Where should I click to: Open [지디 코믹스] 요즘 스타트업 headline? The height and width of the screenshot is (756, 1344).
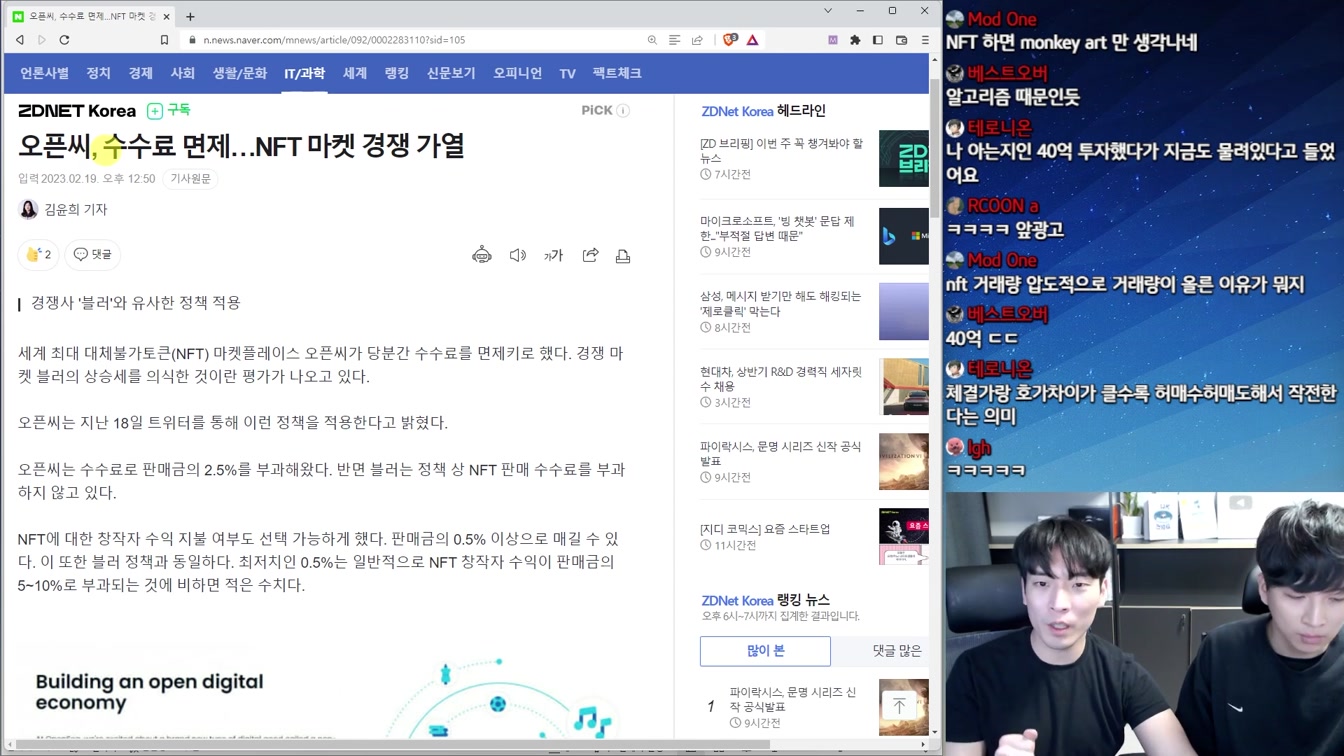tap(765, 529)
